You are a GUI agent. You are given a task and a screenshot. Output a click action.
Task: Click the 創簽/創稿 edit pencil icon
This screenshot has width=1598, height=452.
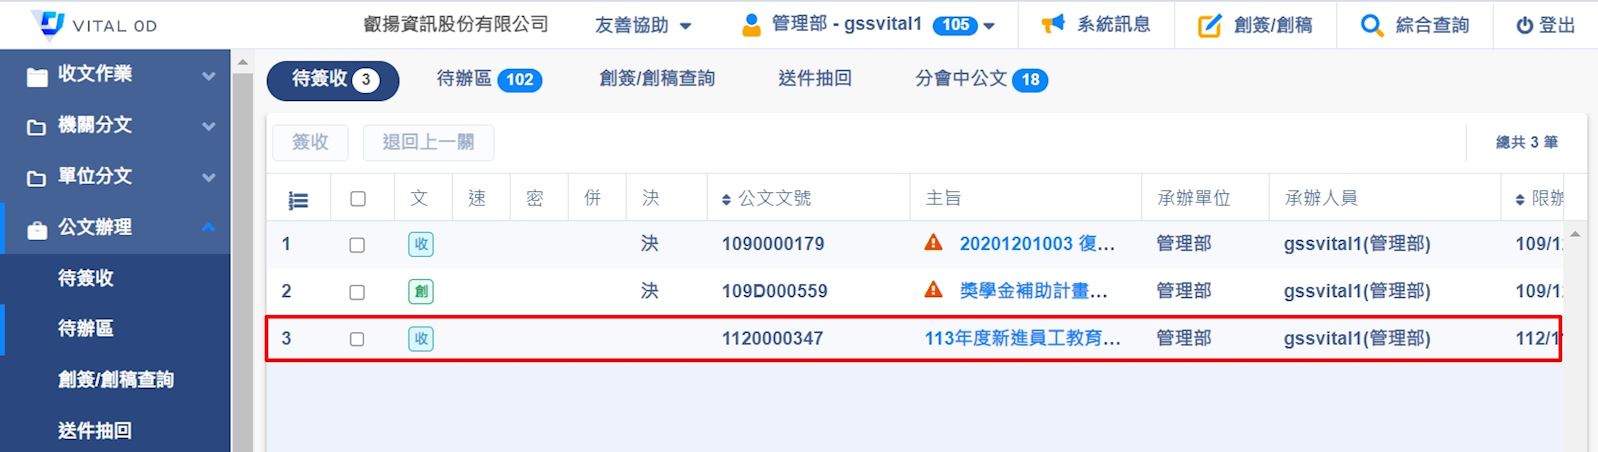[1210, 25]
